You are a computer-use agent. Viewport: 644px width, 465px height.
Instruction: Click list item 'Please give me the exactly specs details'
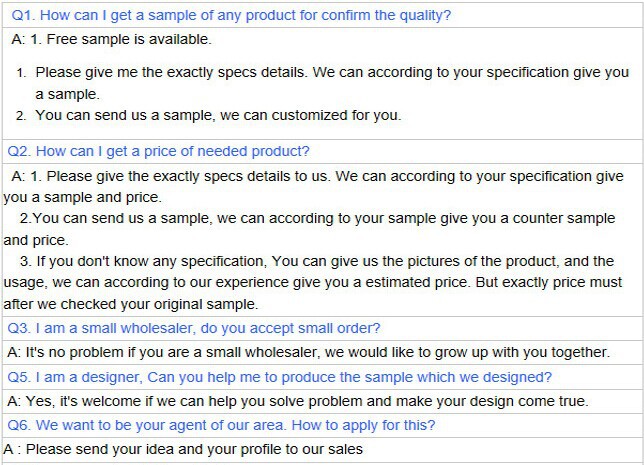332,72
